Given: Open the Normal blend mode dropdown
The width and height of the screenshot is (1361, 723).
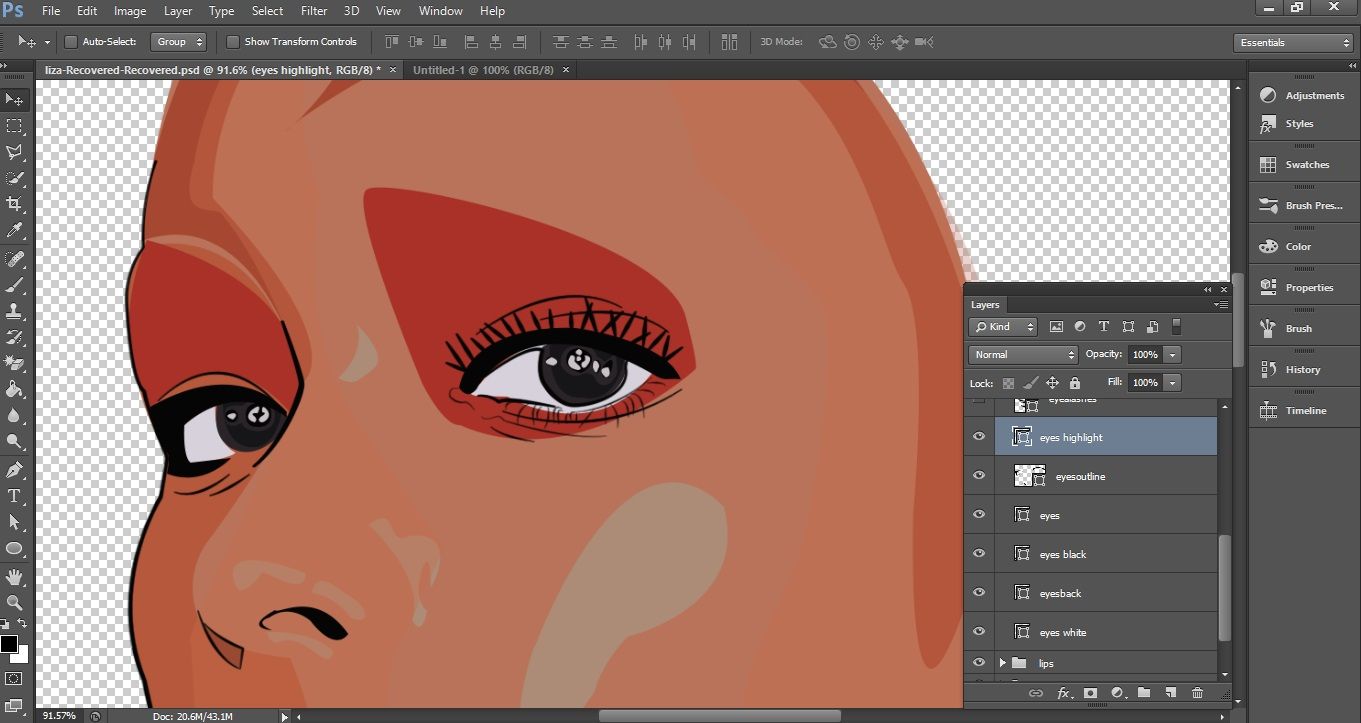Looking at the screenshot, I should click(x=1023, y=355).
